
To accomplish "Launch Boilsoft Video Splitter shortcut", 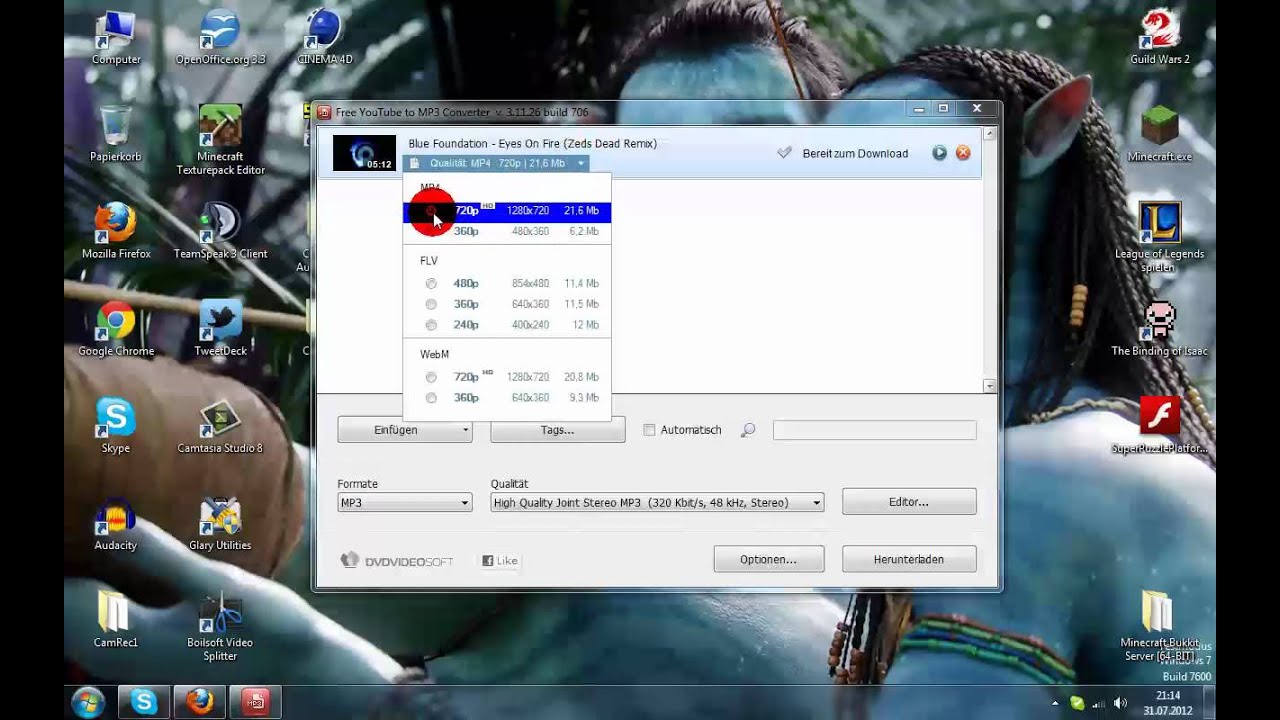I will click(x=220, y=626).
